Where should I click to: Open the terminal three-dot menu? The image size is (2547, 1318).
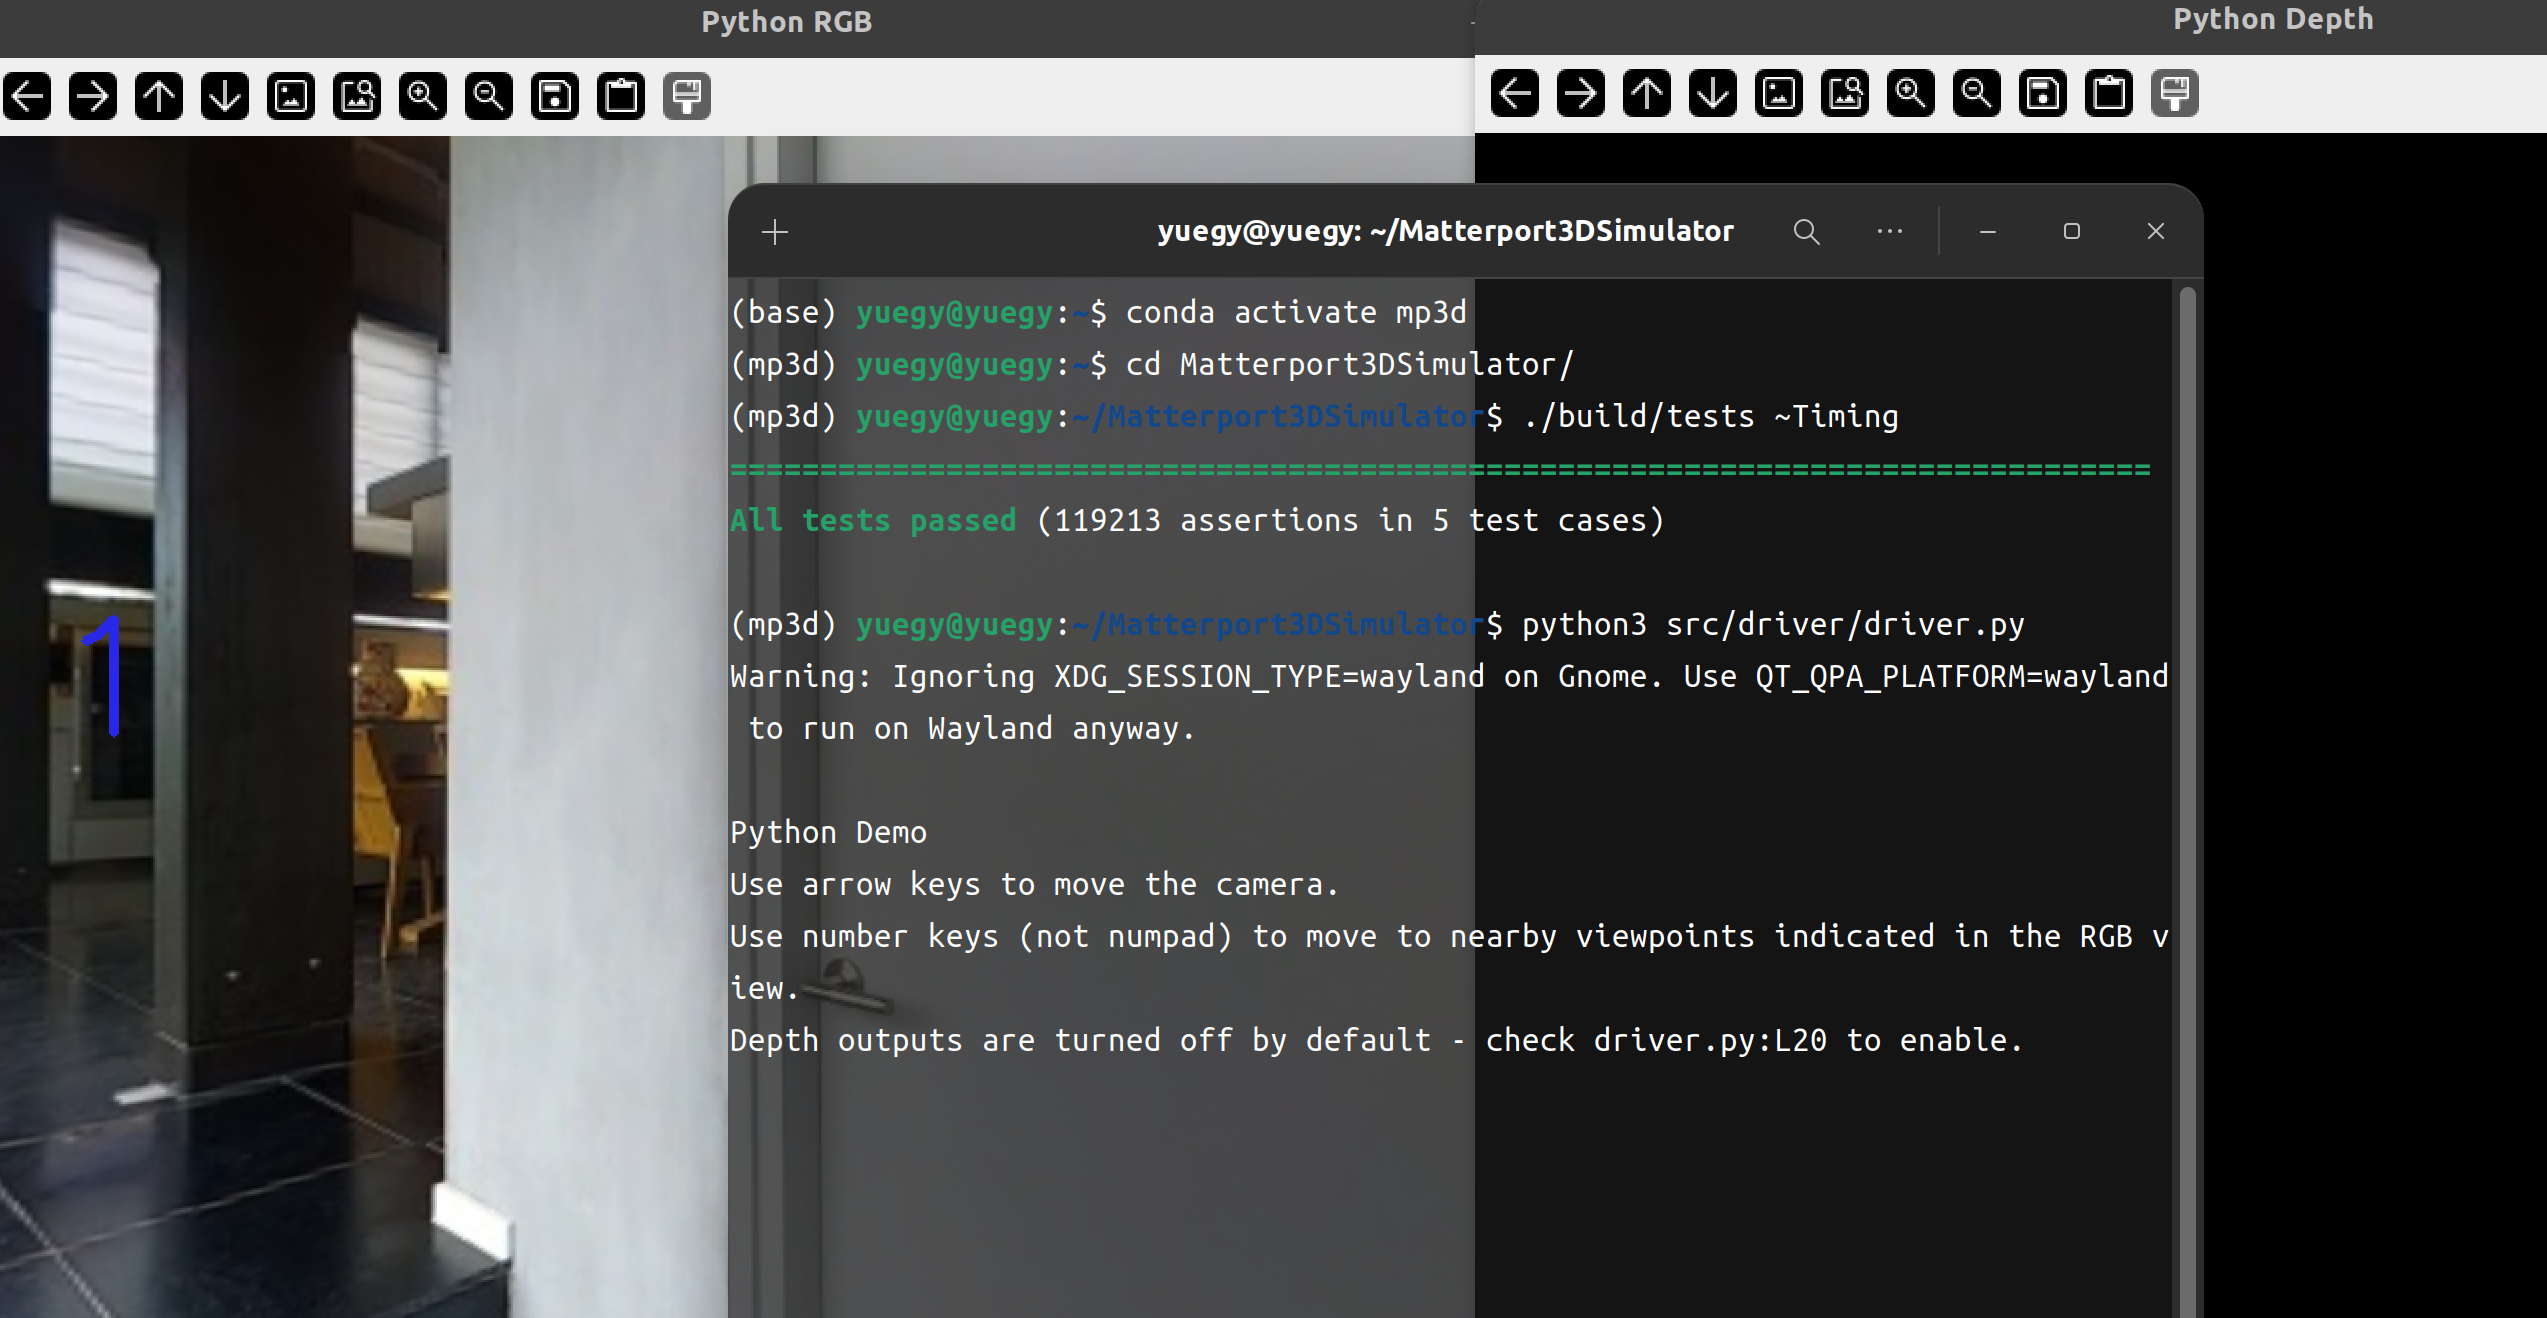pos(1890,232)
